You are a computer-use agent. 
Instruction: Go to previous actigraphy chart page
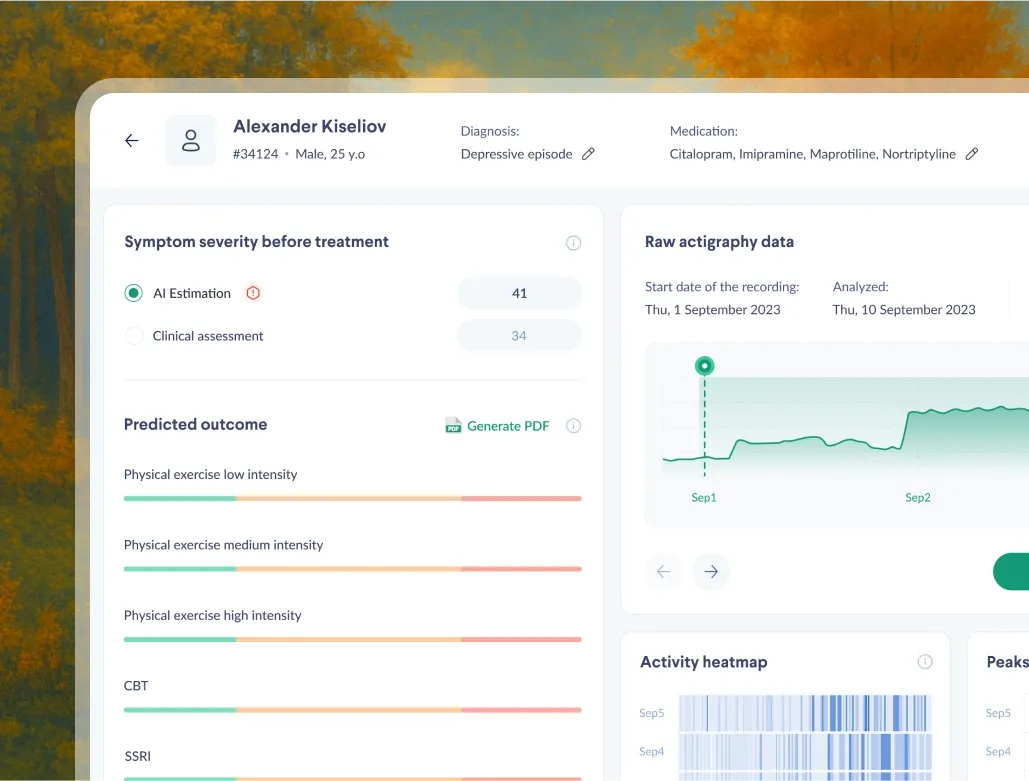[x=663, y=572]
